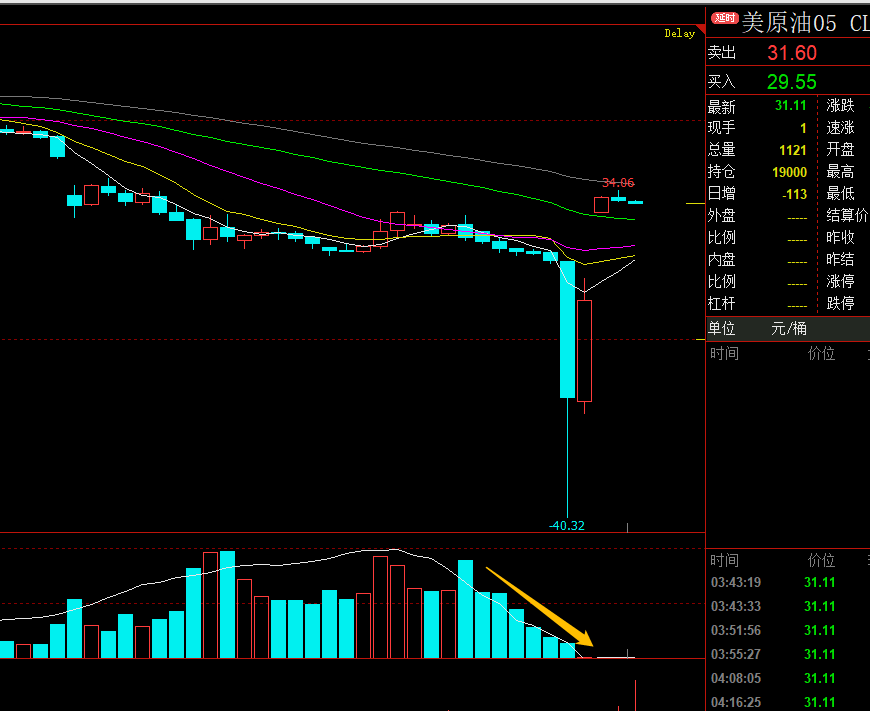870x711 pixels.
Task: Click the 最低 label
Action: coord(840,194)
